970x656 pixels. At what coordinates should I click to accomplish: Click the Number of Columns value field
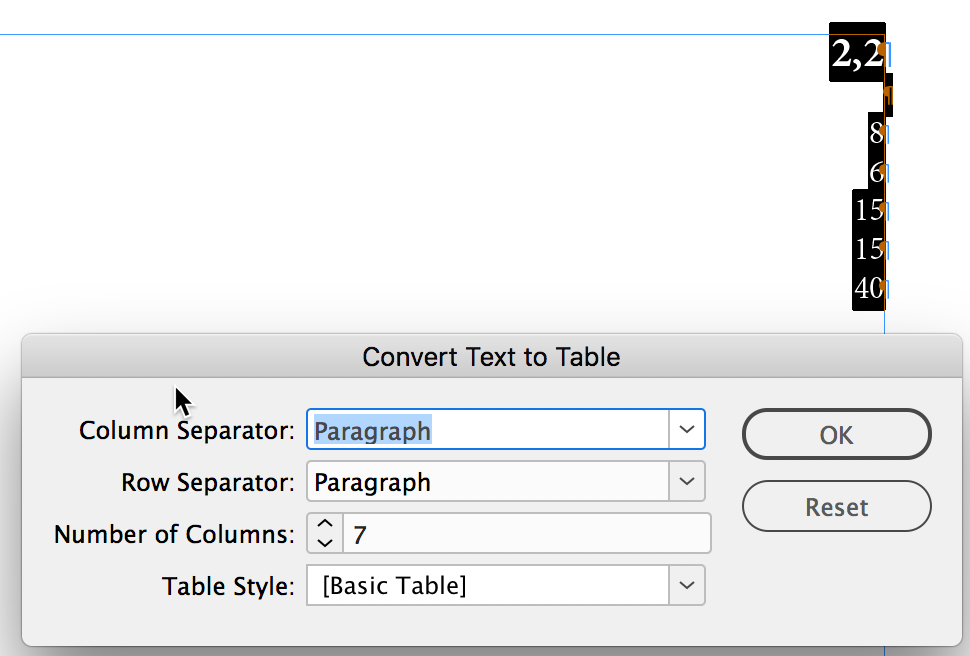(525, 534)
